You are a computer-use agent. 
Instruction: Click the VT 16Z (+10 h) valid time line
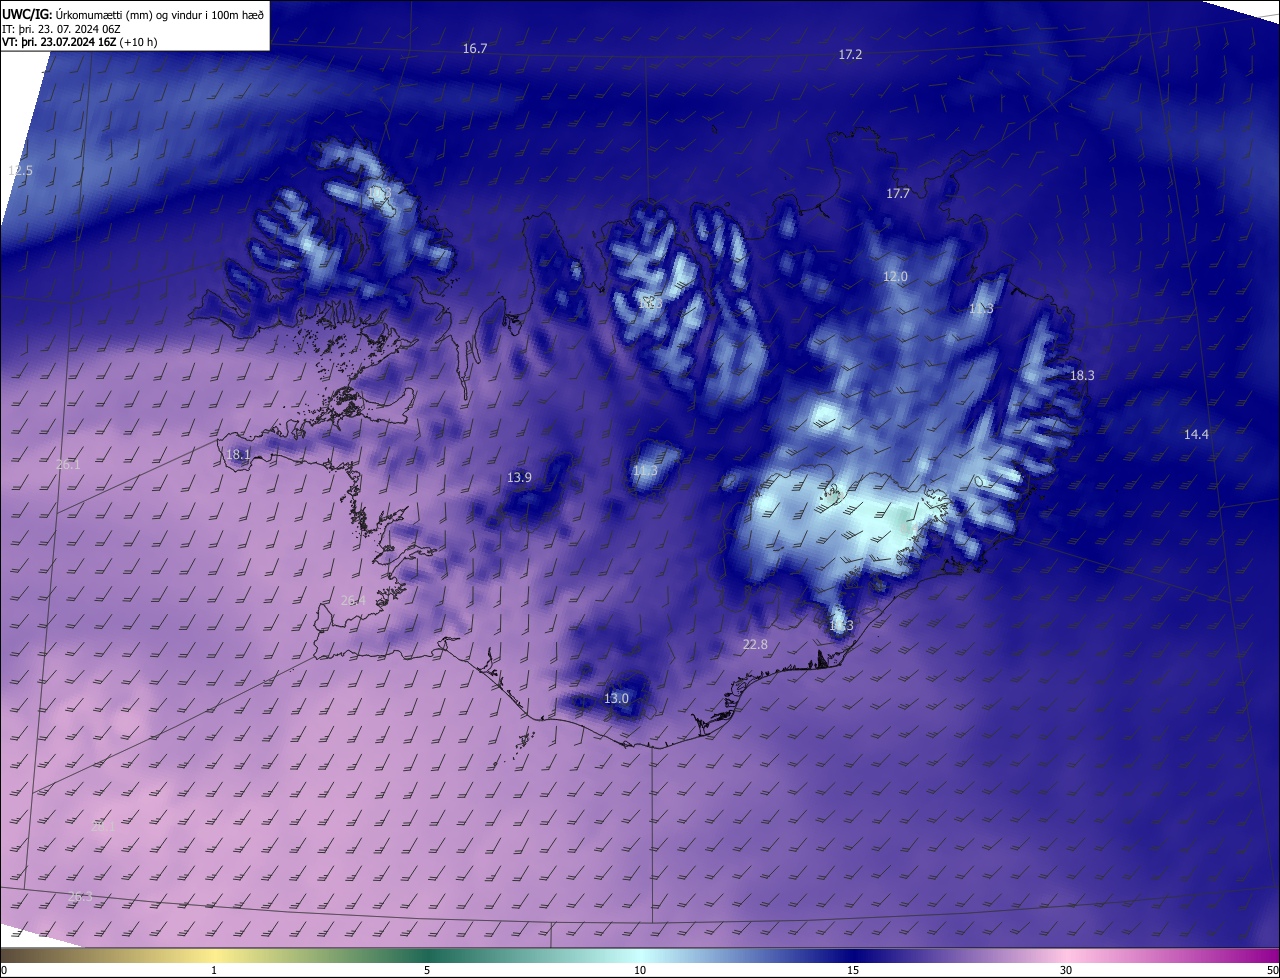[79, 42]
